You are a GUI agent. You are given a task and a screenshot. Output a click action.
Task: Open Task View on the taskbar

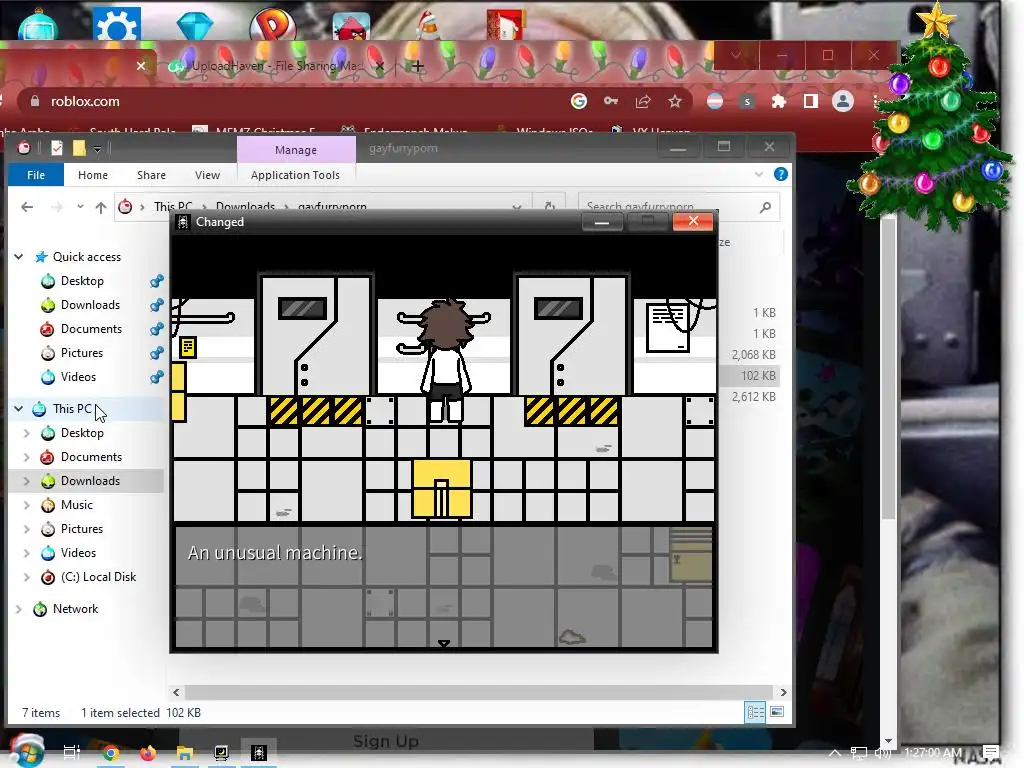tap(71, 752)
